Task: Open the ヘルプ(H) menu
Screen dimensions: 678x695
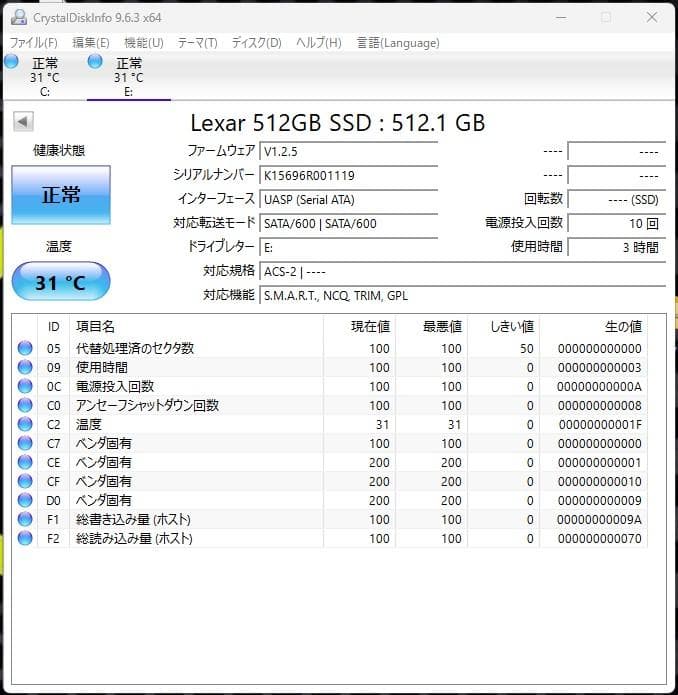Action: (x=319, y=43)
